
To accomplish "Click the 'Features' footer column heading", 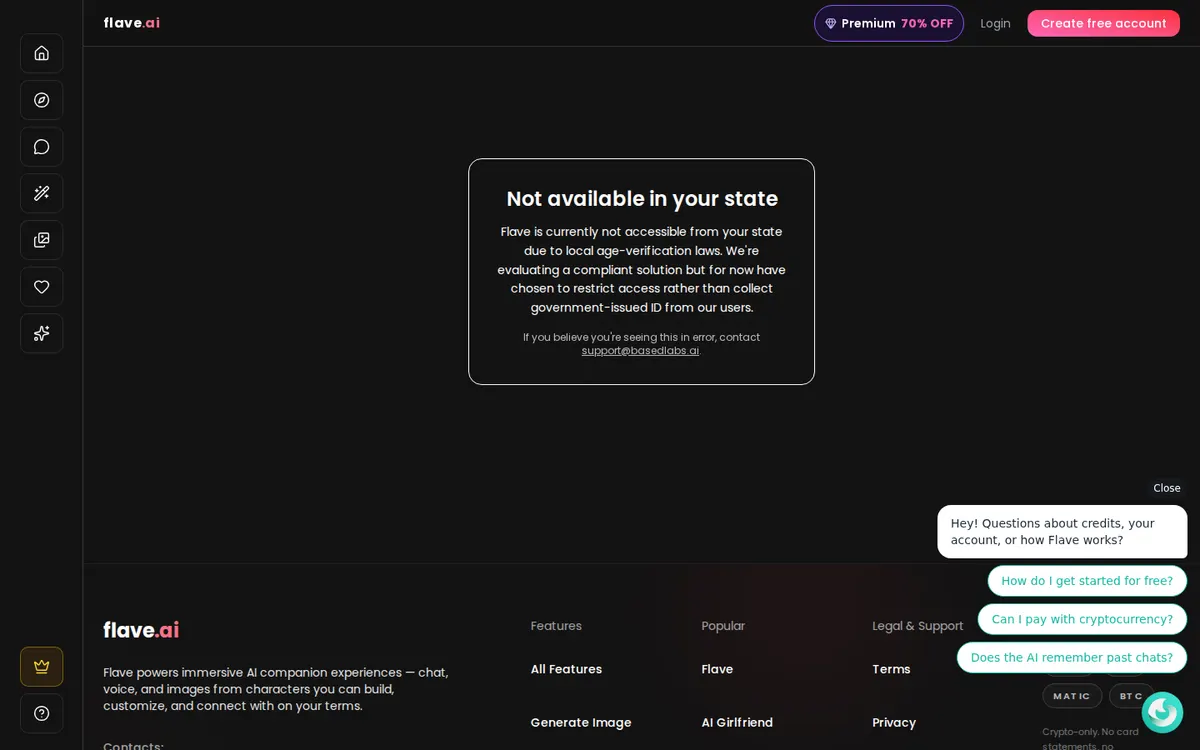I will (556, 626).
